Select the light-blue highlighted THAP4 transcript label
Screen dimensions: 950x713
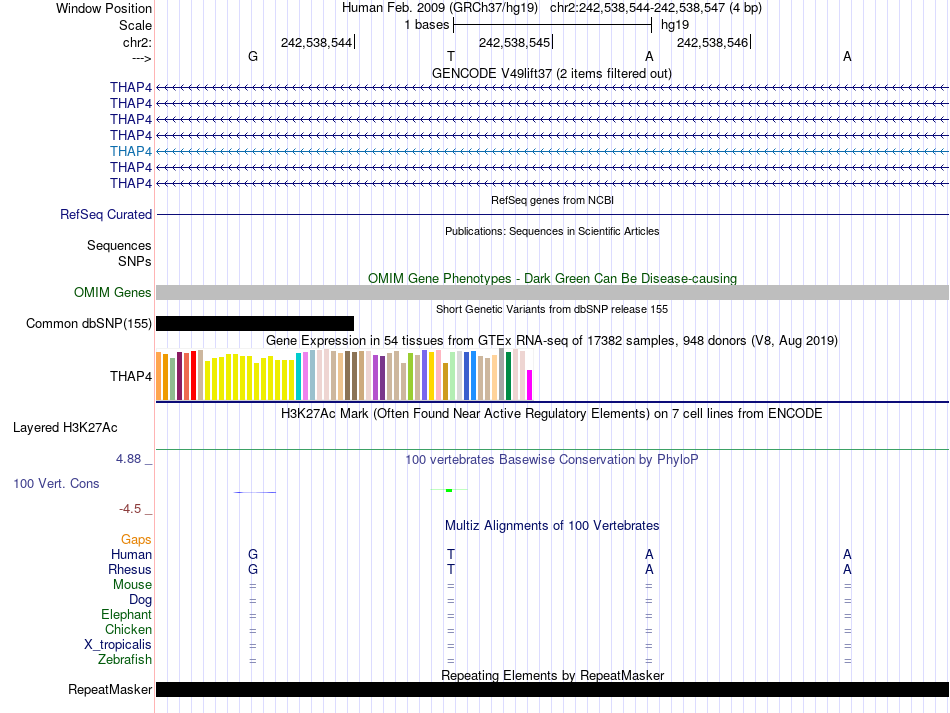(131, 151)
